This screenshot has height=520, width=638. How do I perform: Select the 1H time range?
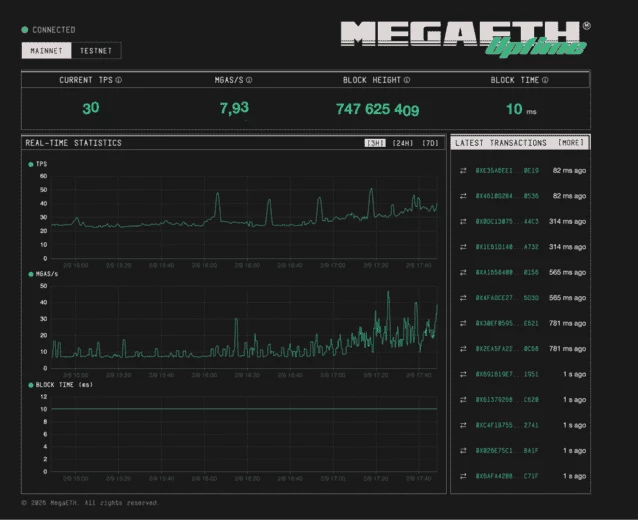click(x=375, y=143)
